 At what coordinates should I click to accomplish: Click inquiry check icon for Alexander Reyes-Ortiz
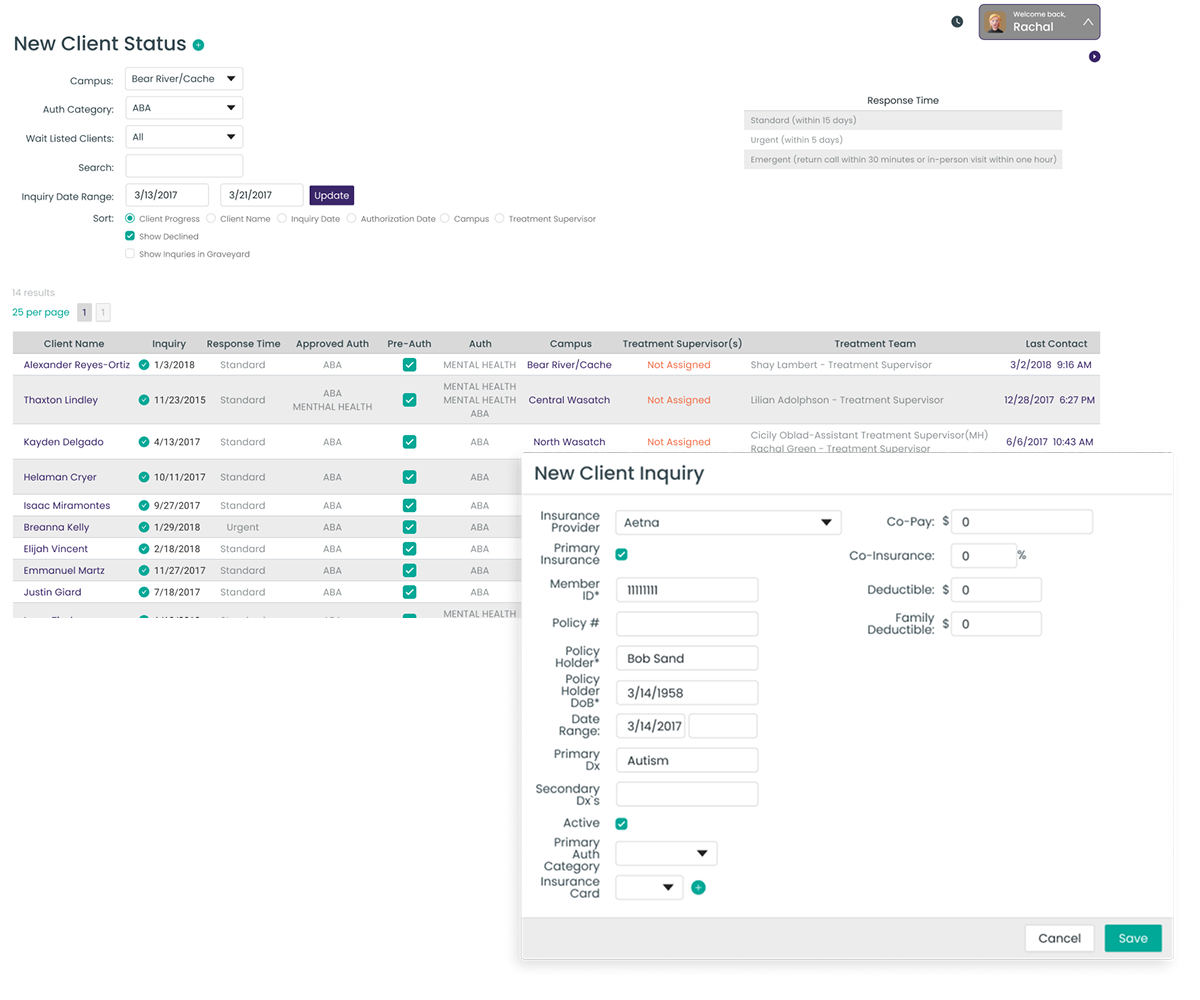pos(144,365)
